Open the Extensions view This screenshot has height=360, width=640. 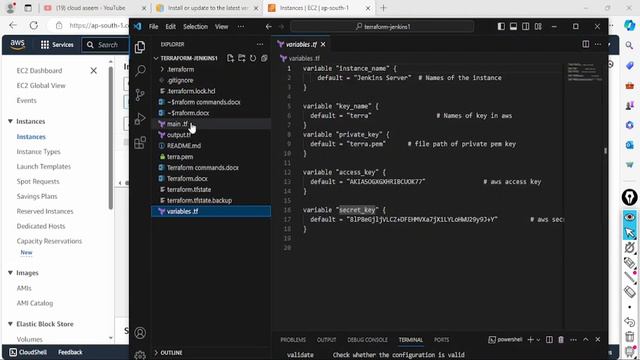coord(140,142)
